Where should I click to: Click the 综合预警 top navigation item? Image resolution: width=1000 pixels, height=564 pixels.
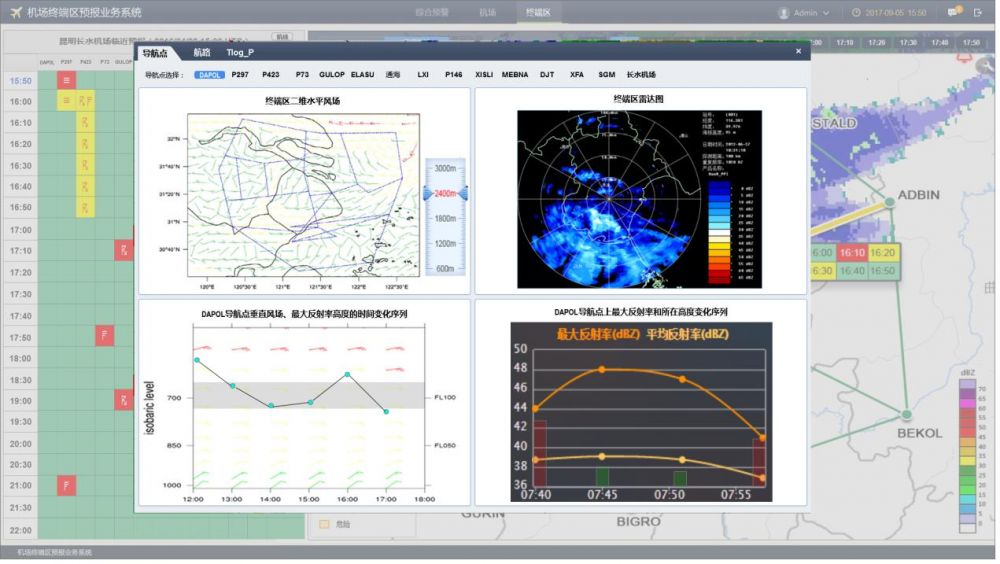click(x=432, y=13)
